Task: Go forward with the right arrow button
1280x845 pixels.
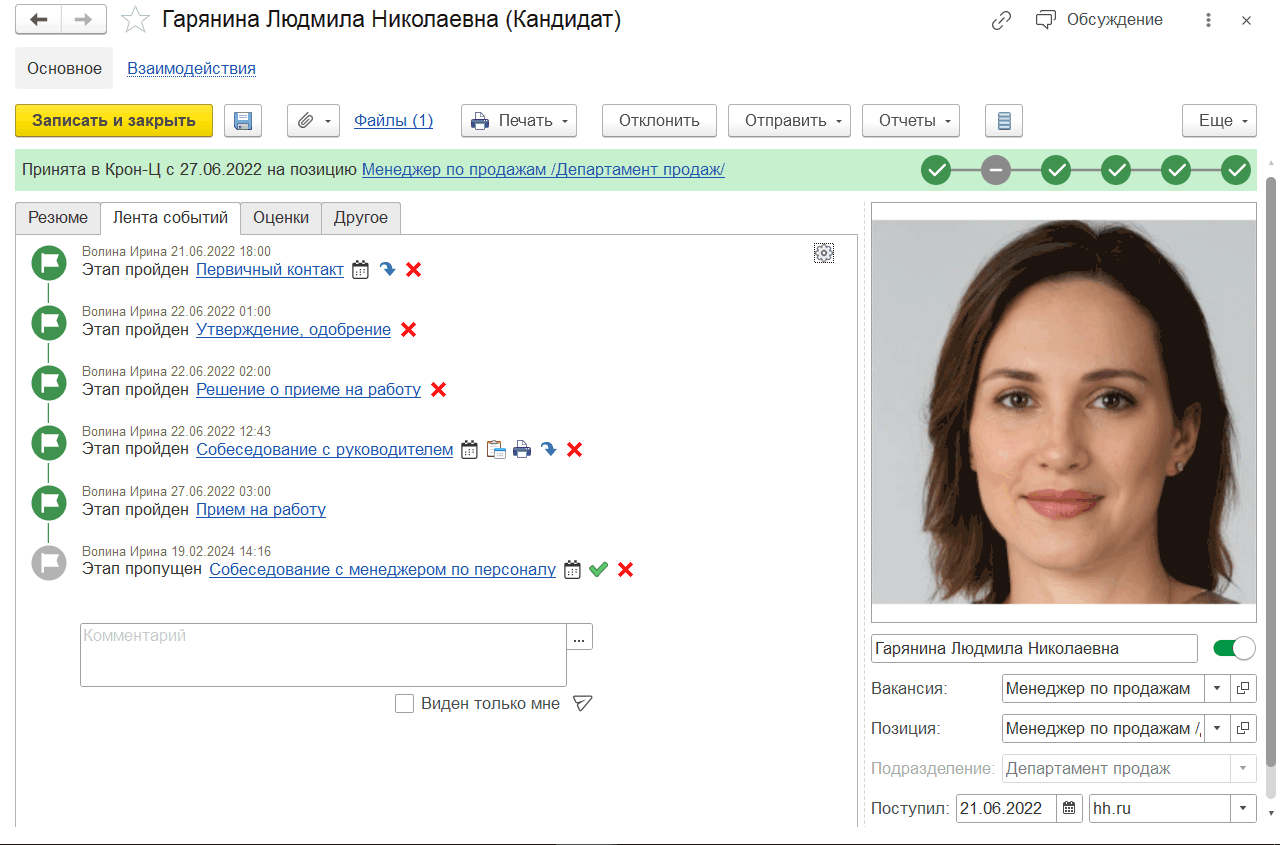Action: click(85, 20)
